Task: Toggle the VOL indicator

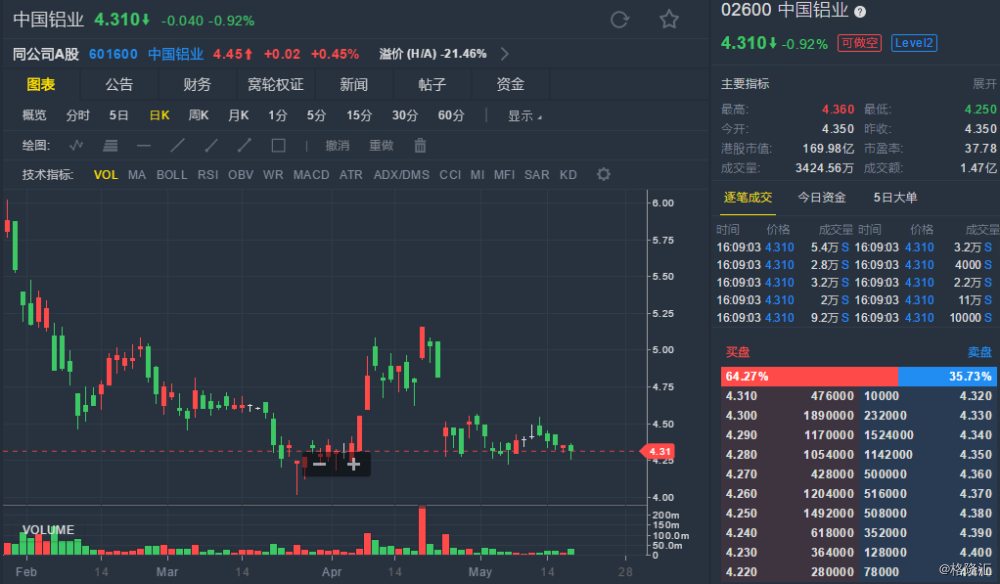Action: (106, 175)
